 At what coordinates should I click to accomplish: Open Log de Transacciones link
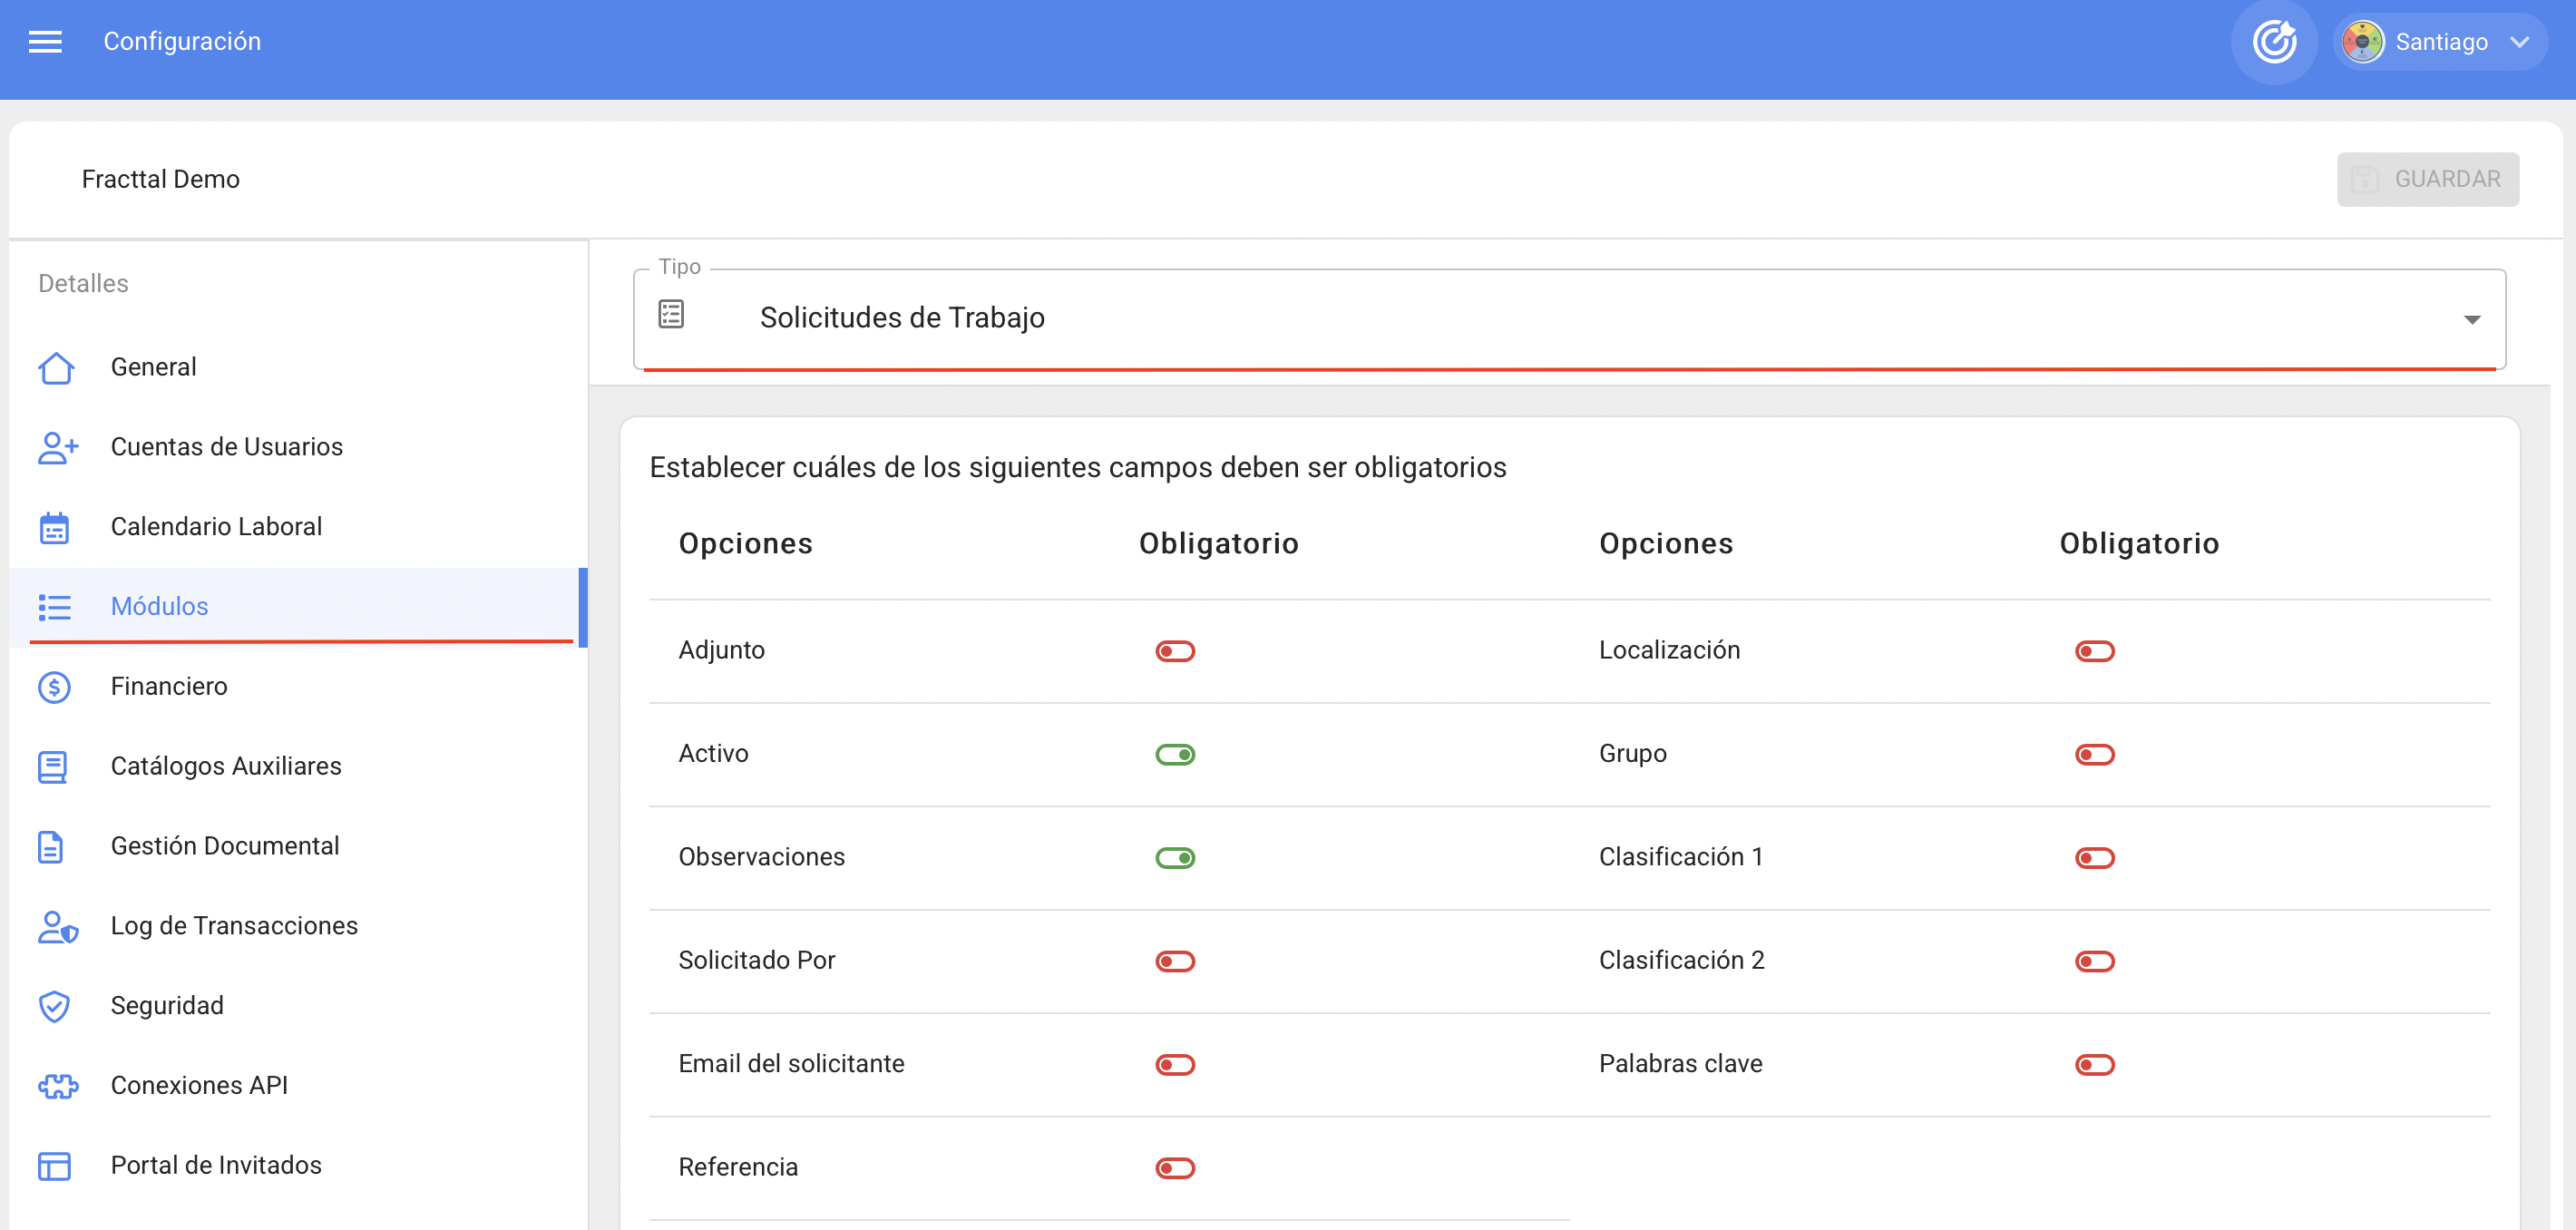(x=234, y=926)
